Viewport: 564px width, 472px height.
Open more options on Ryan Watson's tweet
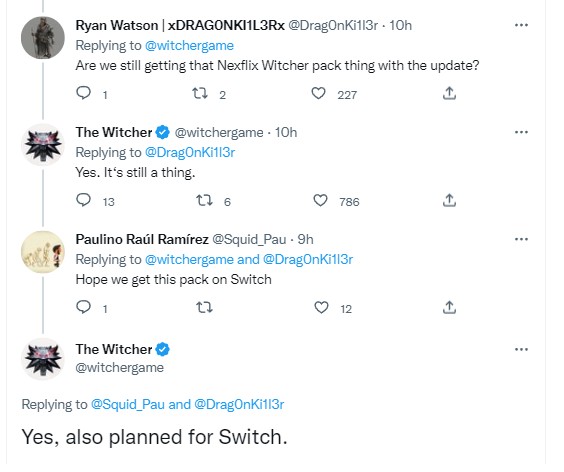[x=521, y=25]
